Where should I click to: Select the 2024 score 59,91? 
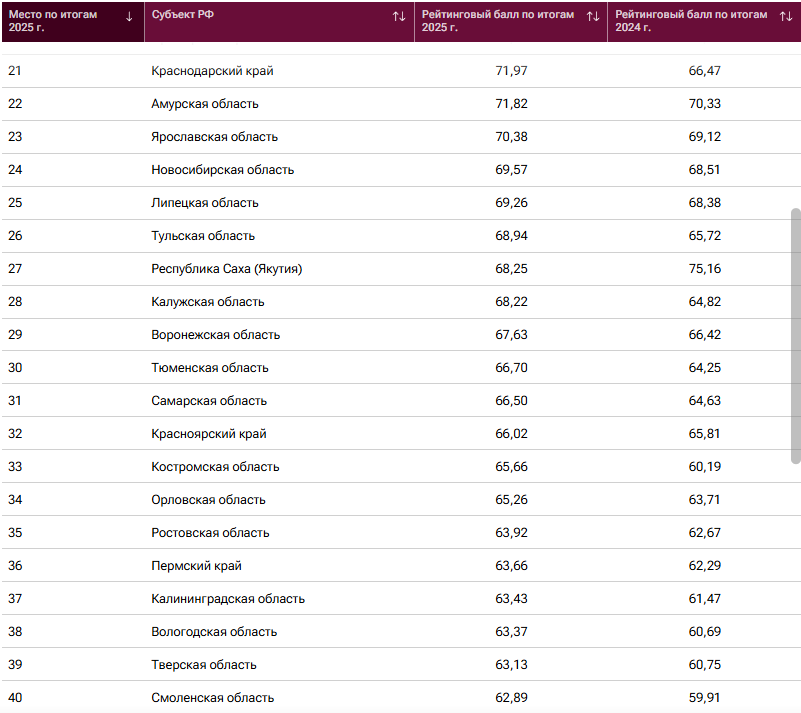tap(704, 698)
